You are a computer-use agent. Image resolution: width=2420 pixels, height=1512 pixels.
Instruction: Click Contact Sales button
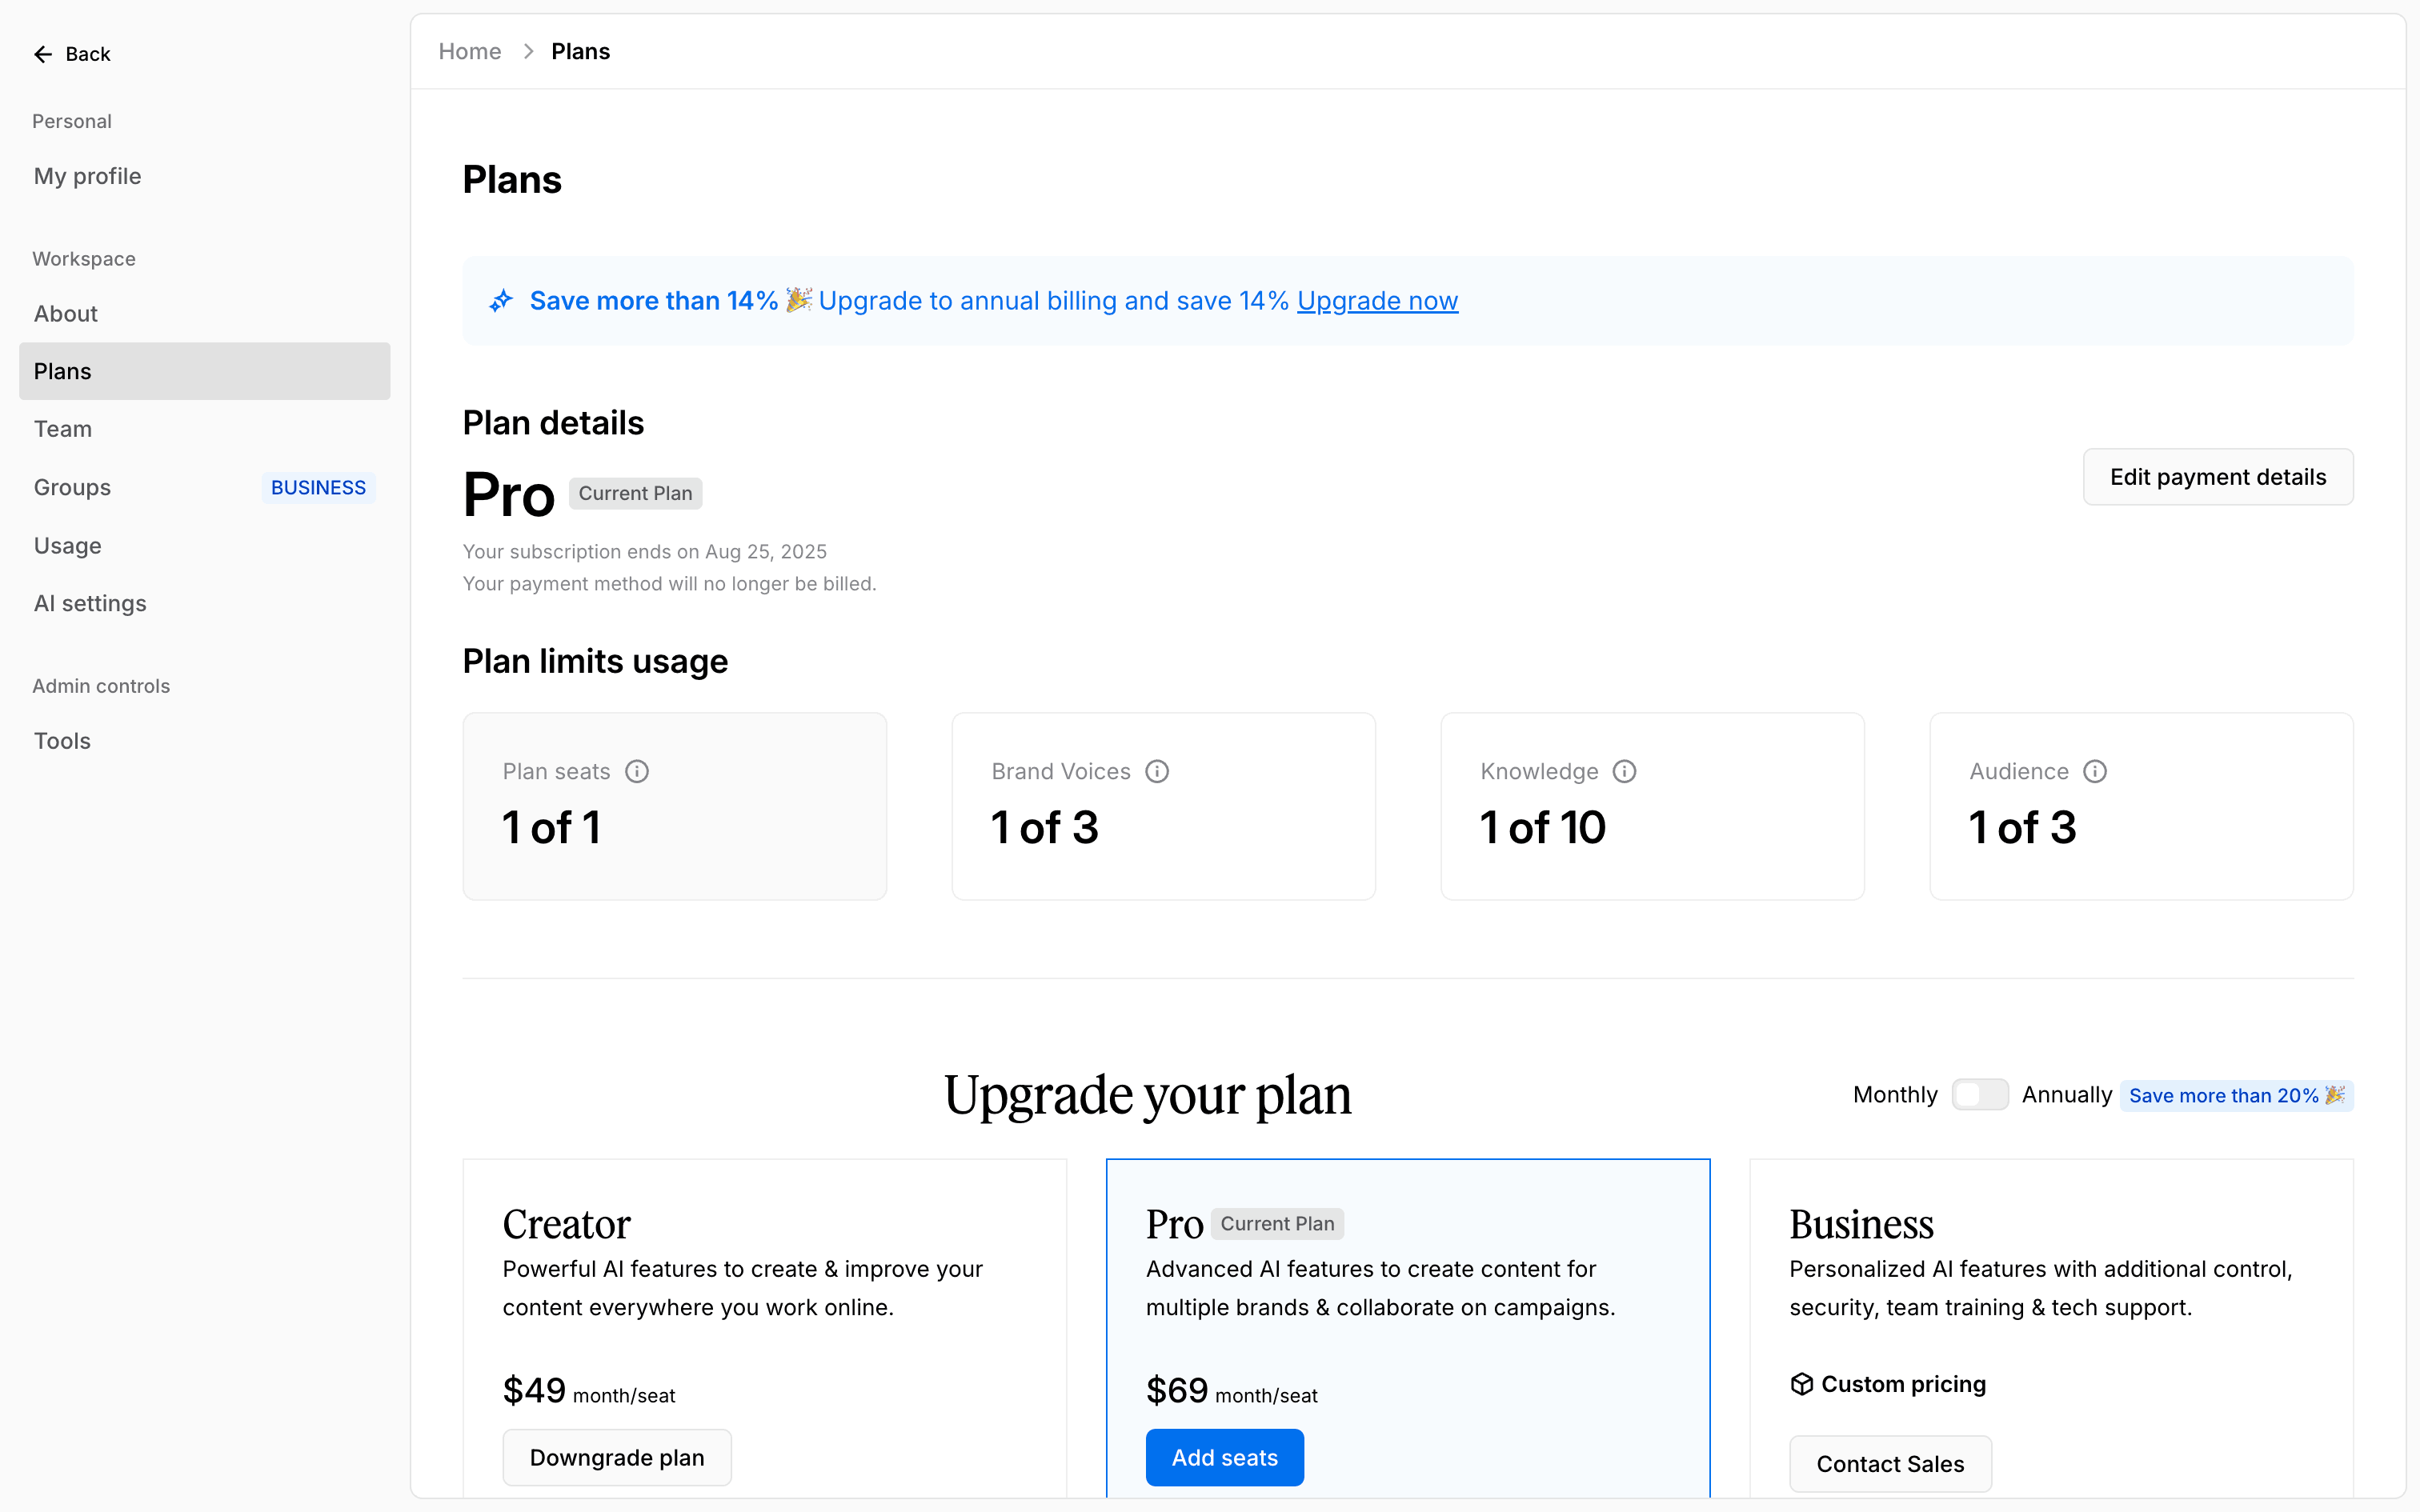pyautogui.click(x=1889, y=1463)
